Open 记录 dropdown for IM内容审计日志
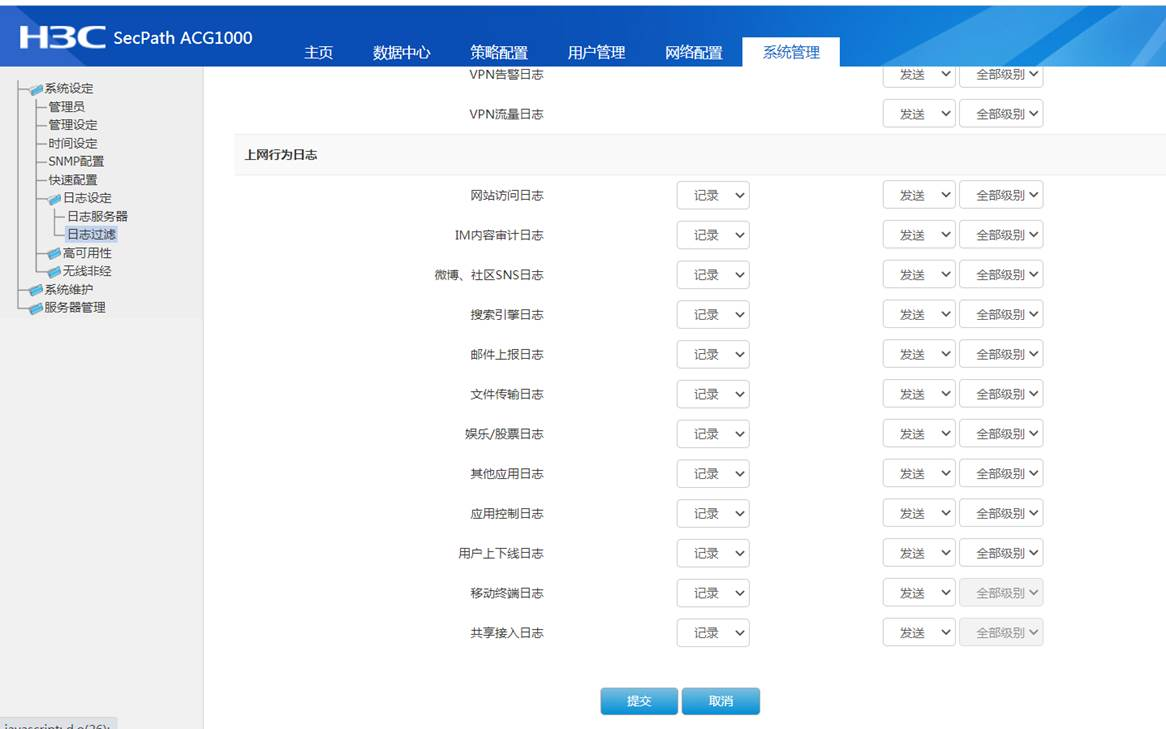 (x=713, y=235)
